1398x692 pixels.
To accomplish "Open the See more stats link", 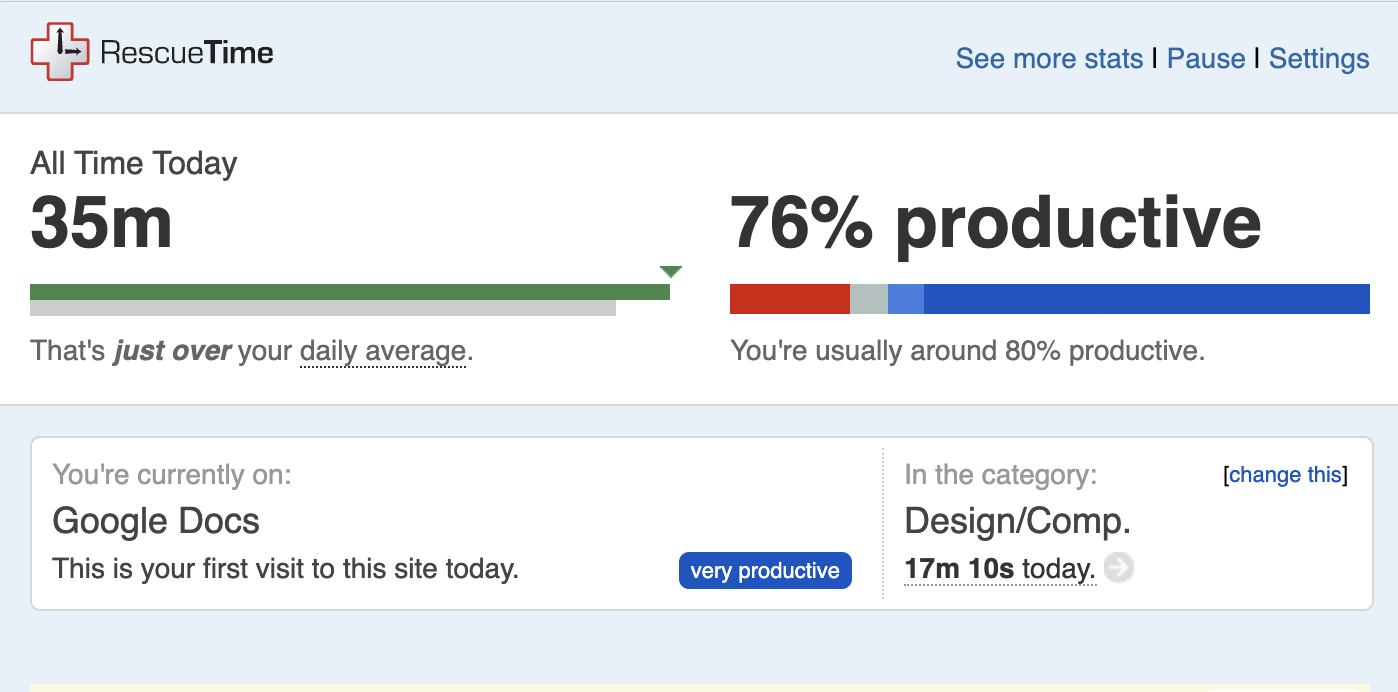I will pos(1049,58).
